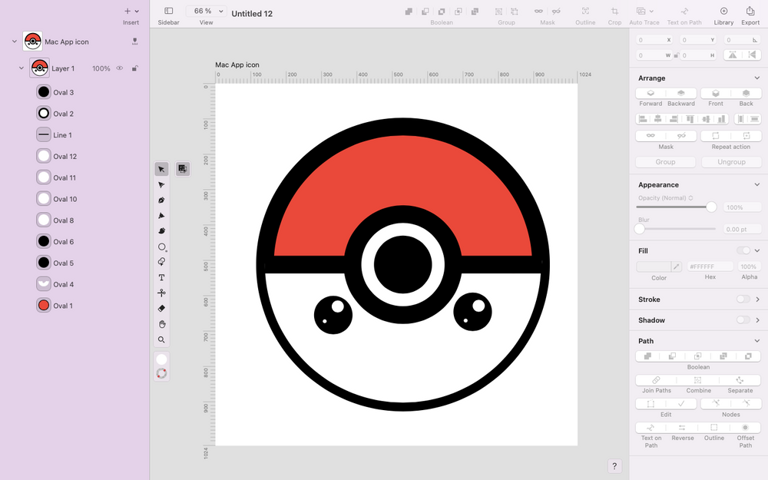Enable the Stroke switch
The width and height of the screenshot is (768, 480).
(744, 299)
